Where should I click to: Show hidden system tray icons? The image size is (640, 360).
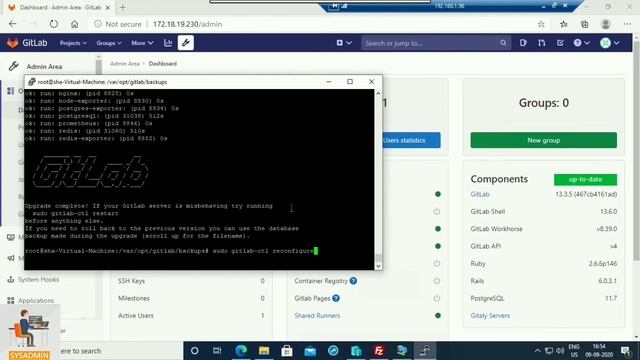(x=537, y=351)
